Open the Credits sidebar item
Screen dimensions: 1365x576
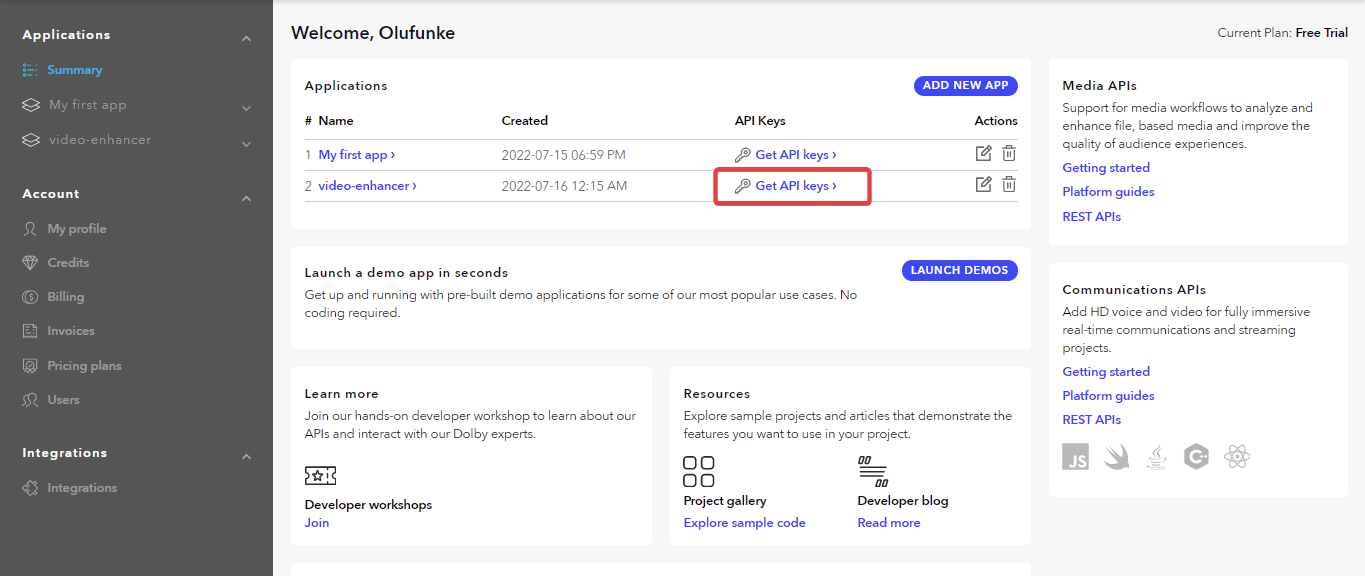point(68,263)
